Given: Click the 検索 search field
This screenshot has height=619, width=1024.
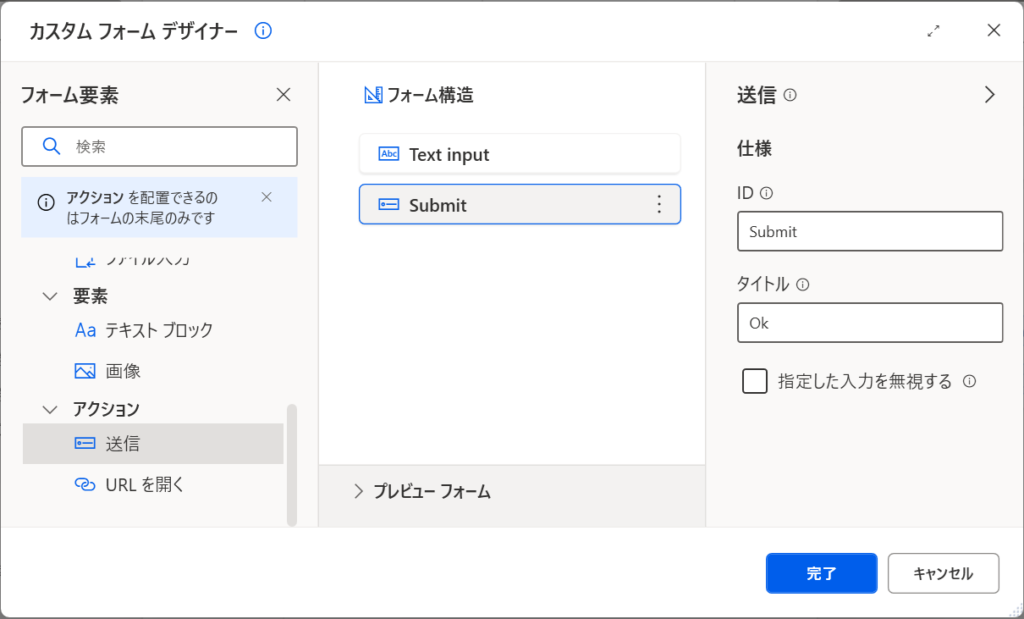Looking at the screenshot, I should coord(159,146).
